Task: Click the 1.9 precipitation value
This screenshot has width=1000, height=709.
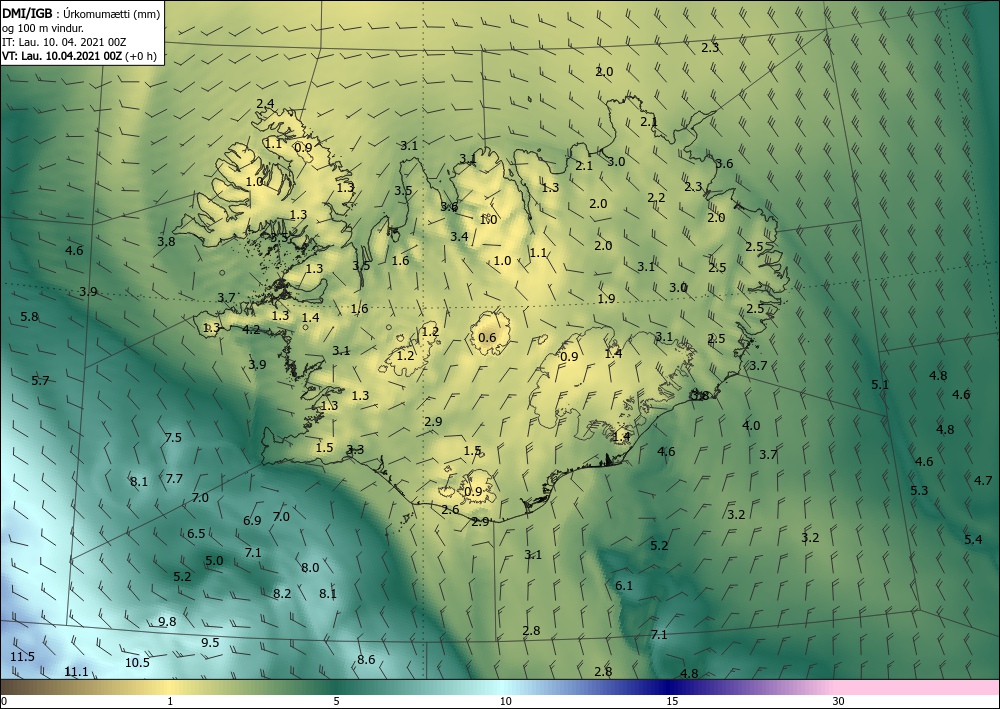Action: pyautogui.click(x=607, y=298)
